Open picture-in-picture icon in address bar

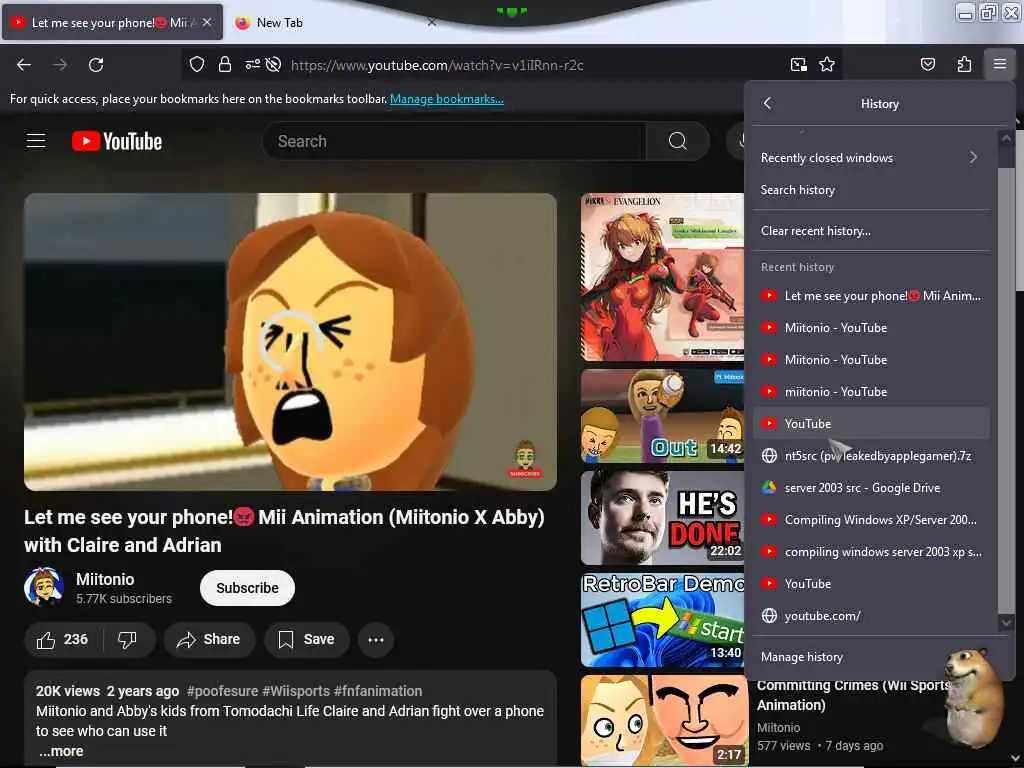[x=798, y=64]
